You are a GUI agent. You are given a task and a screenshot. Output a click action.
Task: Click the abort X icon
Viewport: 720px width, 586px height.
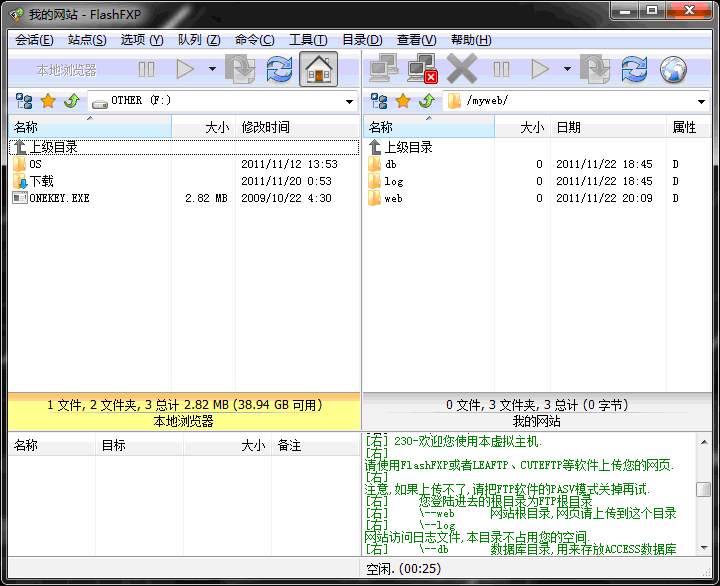[x=461, y=69]
